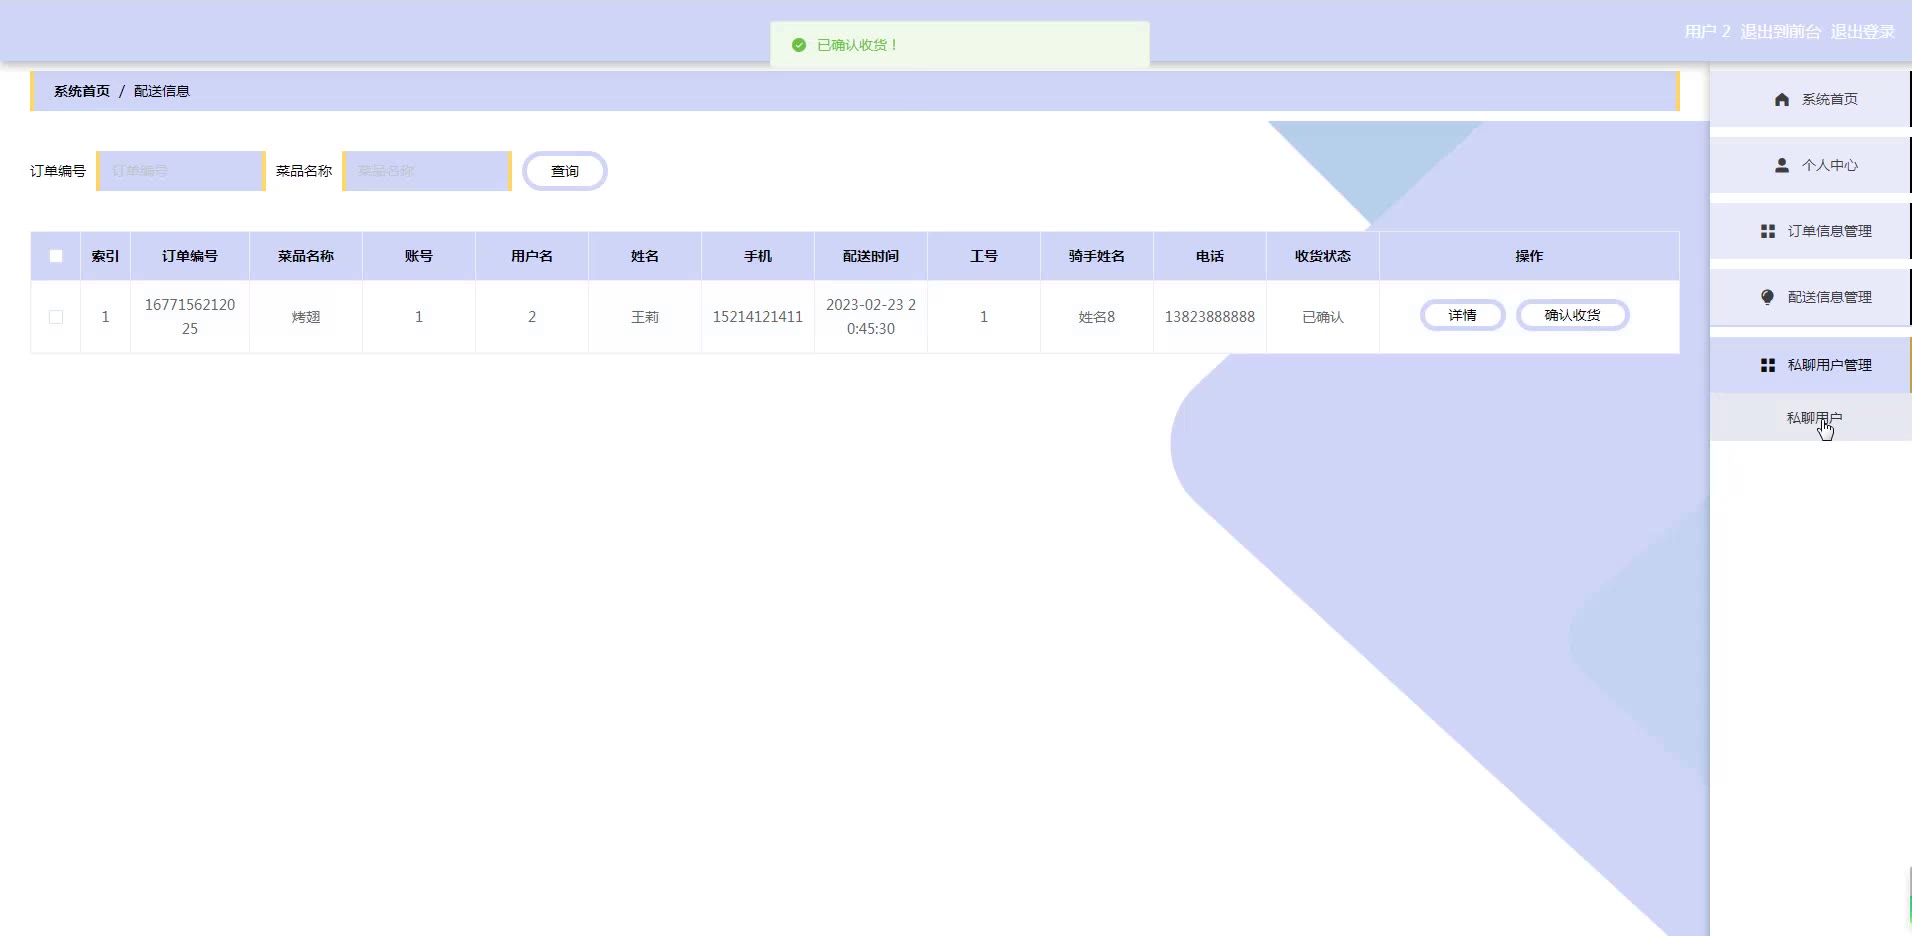Toggle the select-all checkbox in table header

pos(56,256)
